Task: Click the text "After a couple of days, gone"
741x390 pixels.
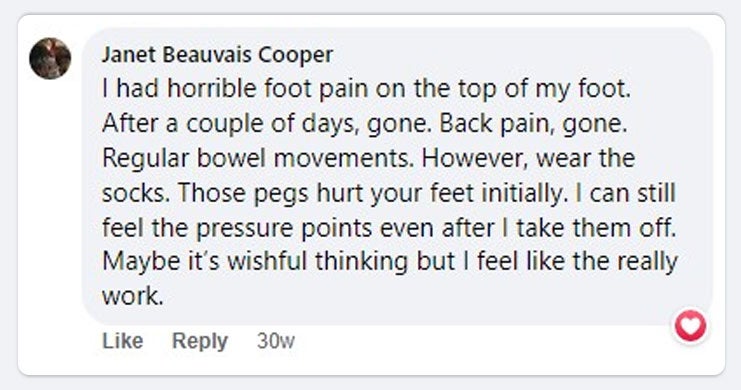Action: (x=266, y=124)
